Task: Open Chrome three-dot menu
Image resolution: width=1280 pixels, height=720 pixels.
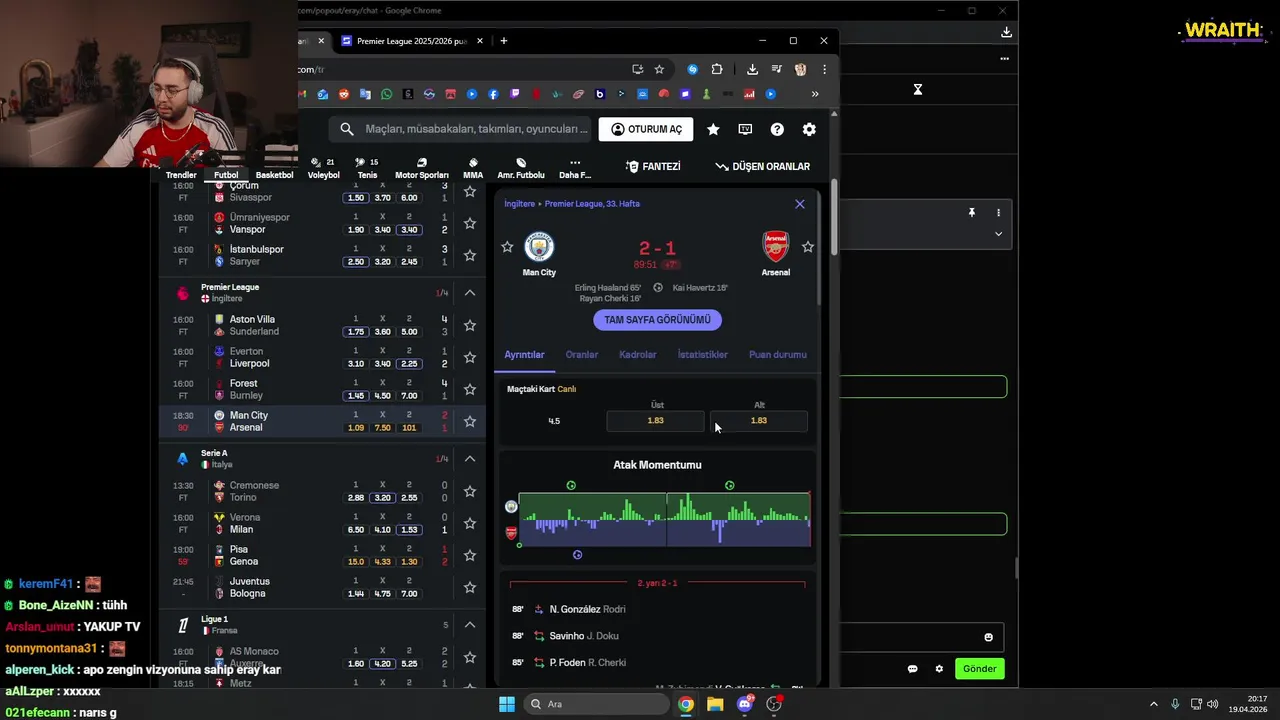Action: 824,69
